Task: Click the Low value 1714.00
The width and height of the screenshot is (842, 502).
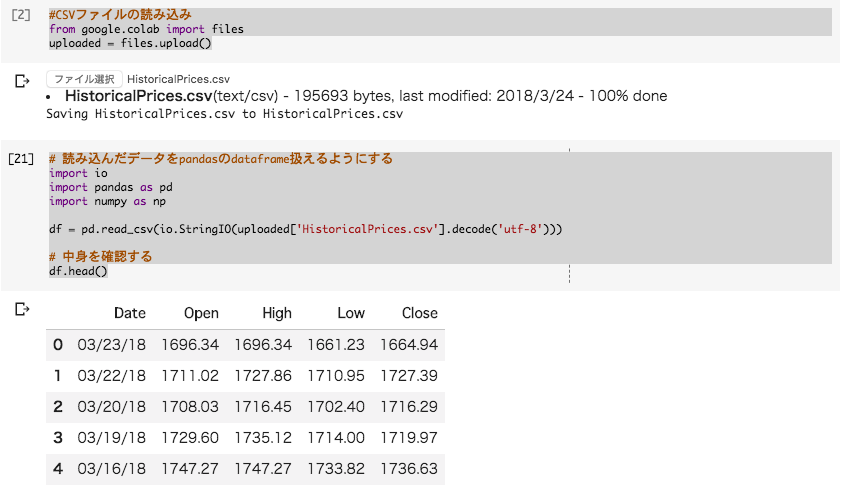Action: 336,438
